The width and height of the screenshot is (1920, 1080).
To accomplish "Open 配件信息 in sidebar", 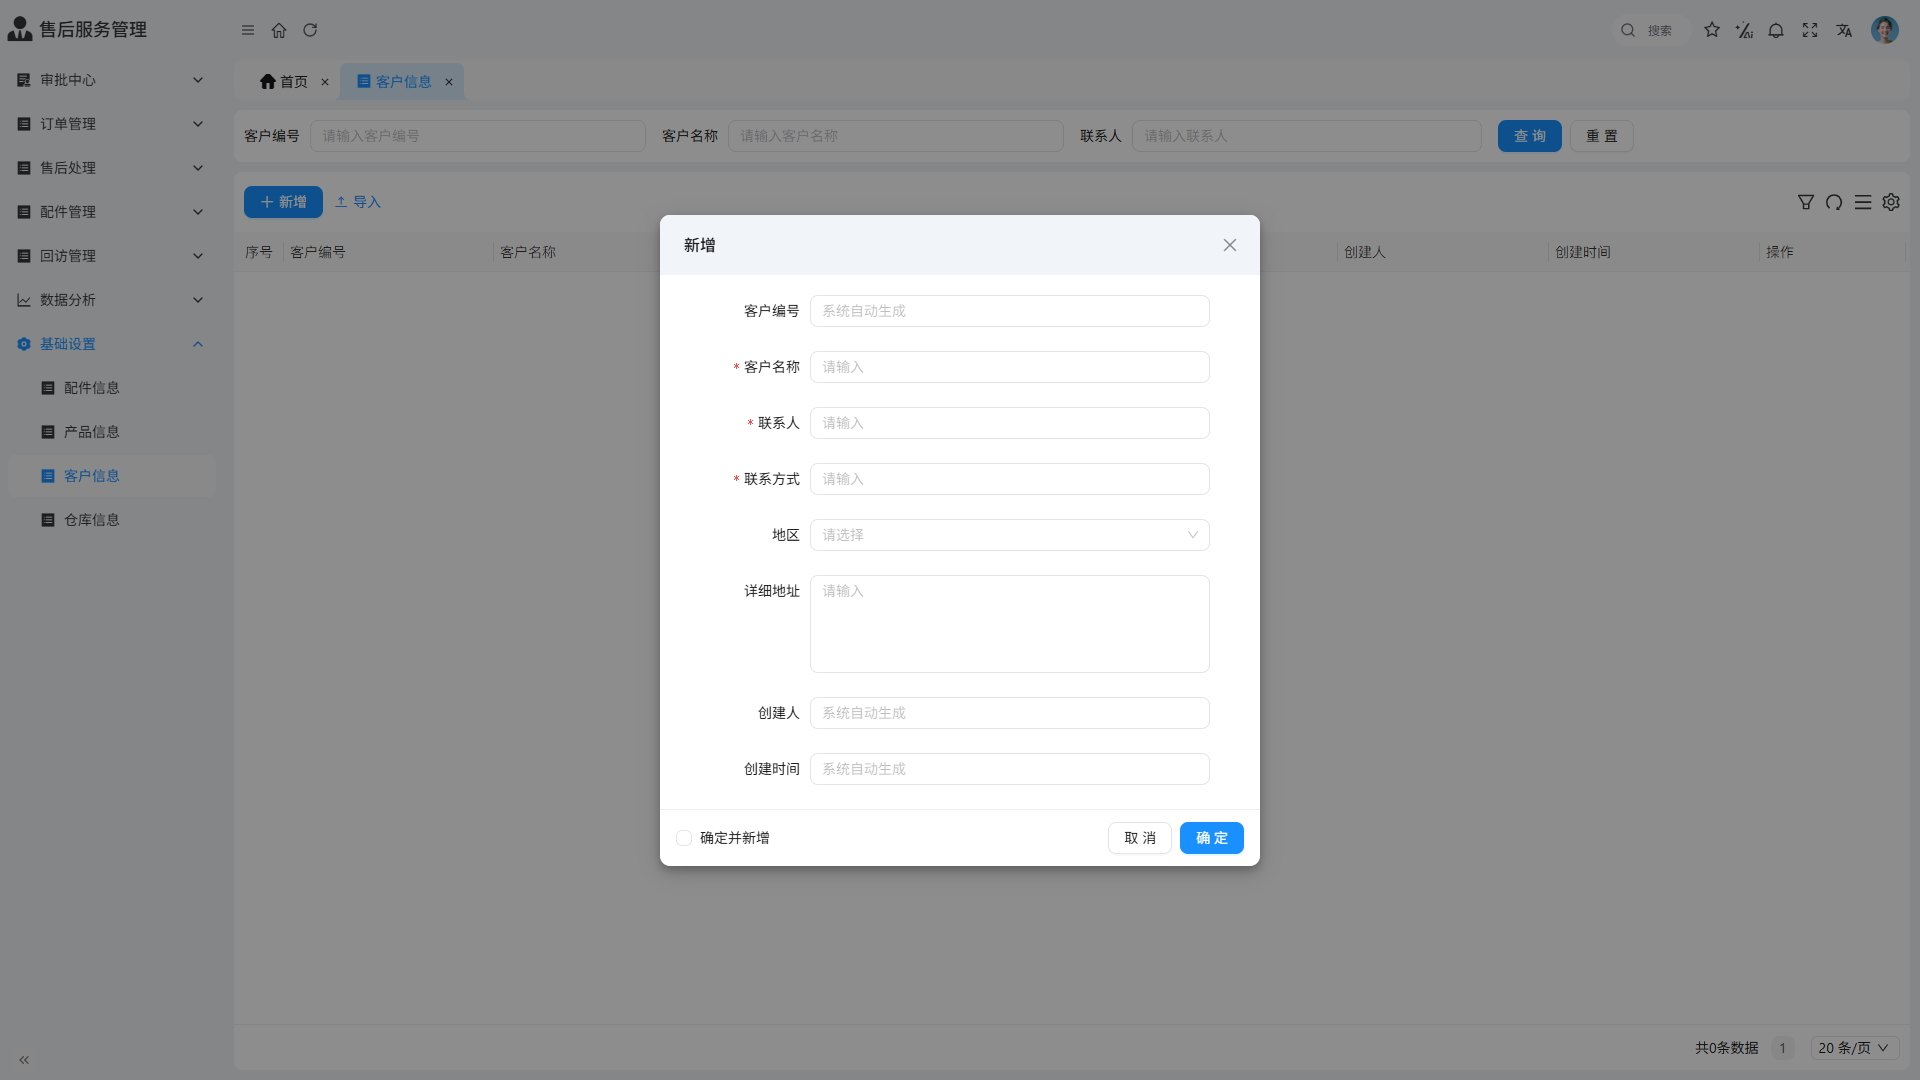I will [x=111, y=388].
